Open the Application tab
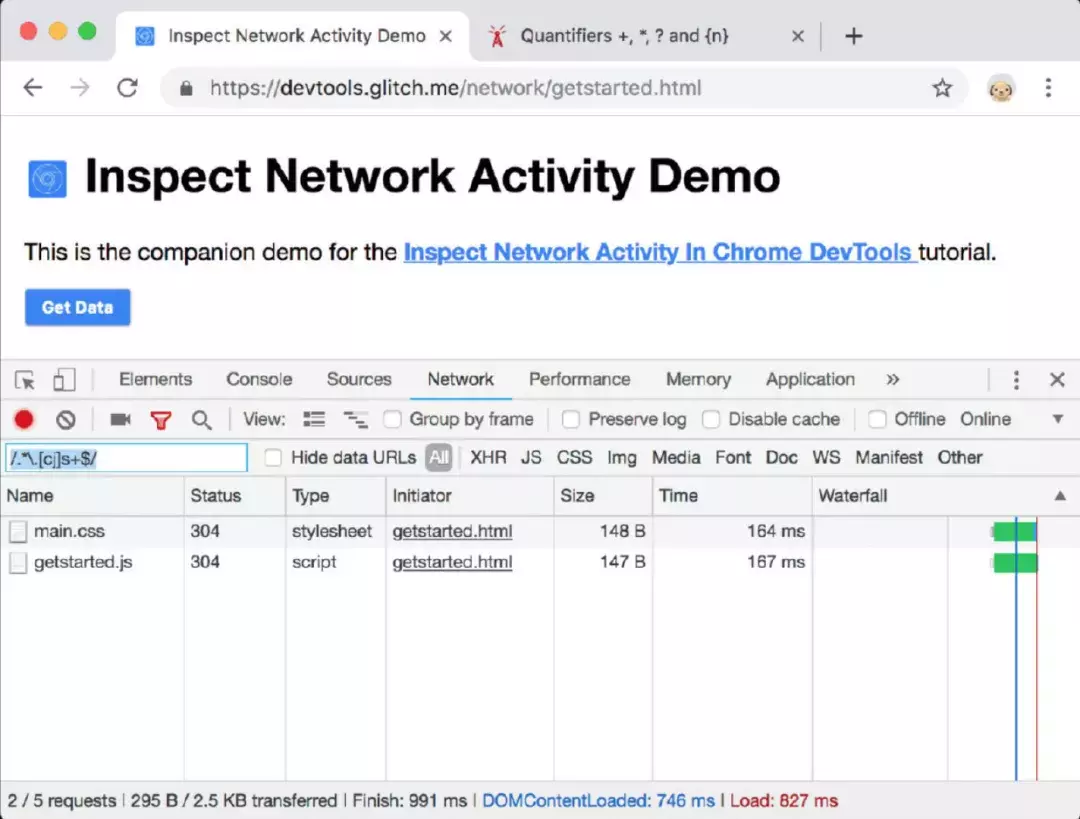 [x=810, y=380]
